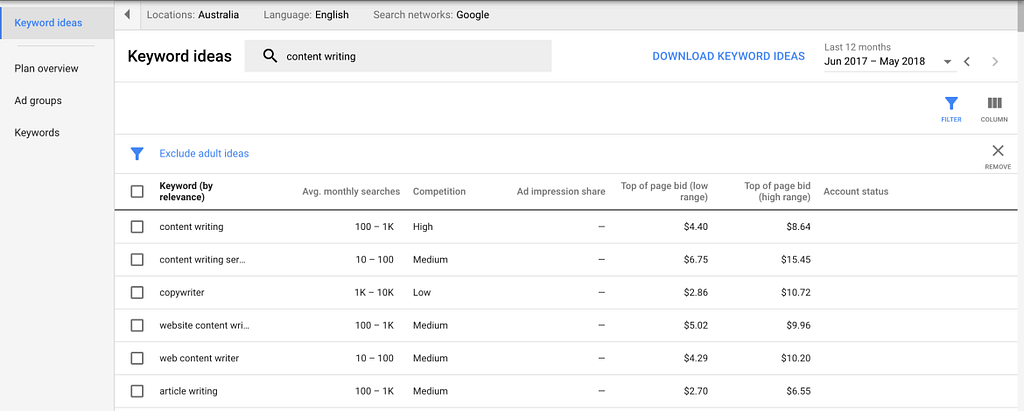Click the Filter funnel icon
This screenshot has width=1024, height=411.
(951, 104)
